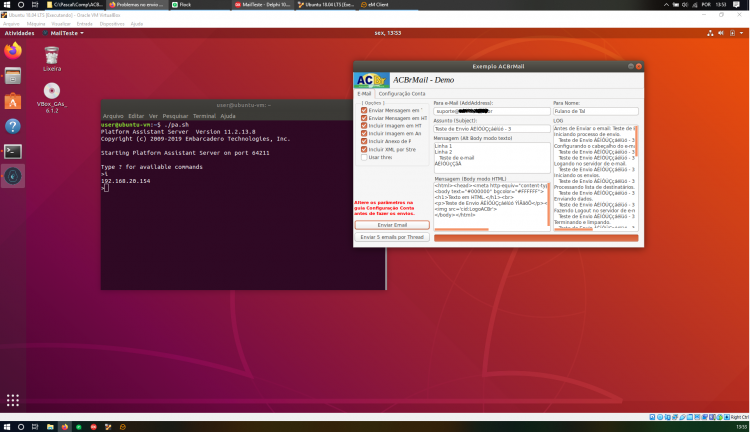Image resolution: width=750 pixels, height=432 pixels.
Task: Click the orange progress bar
Action: point(536,238)
